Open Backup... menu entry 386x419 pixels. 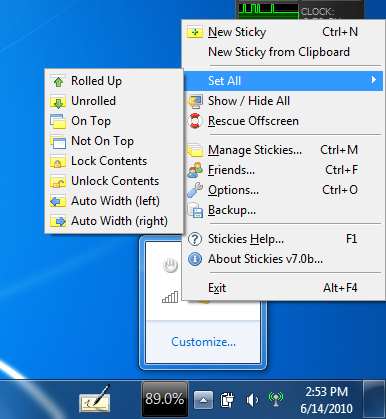tap(283, 210)
